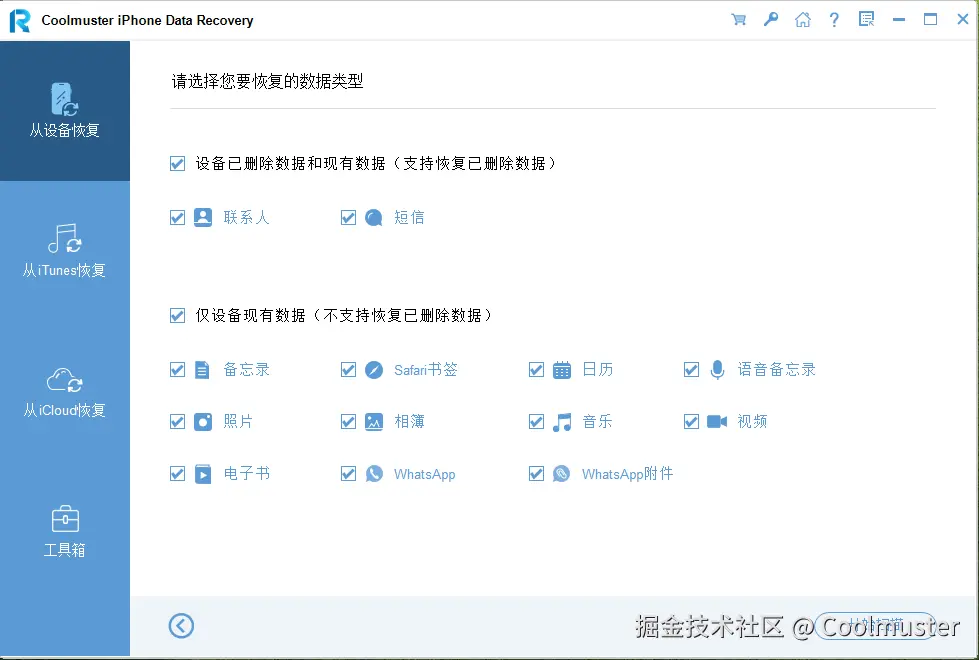Click the feedback log icon near the window controls
Viewport: 979px width, 660px height.
[866, 18]
